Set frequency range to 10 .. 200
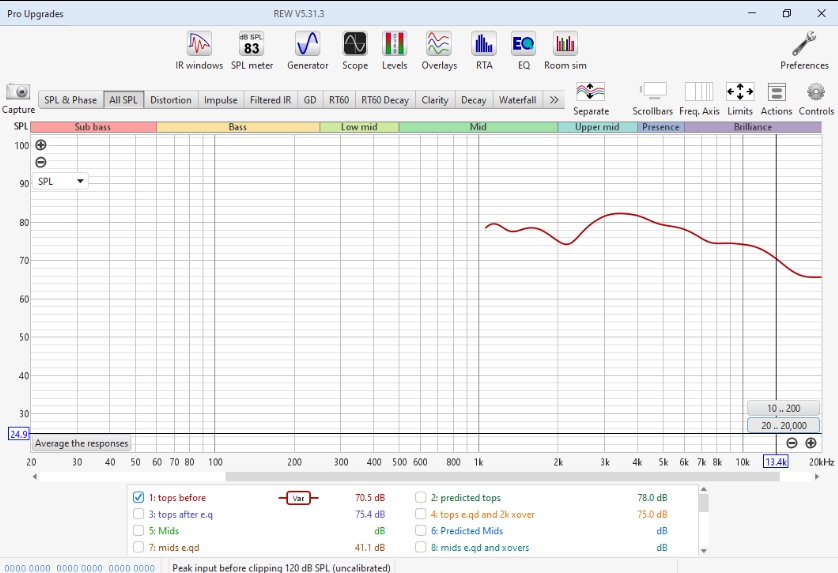This screenshot has width=838, height=573. click(783, 408)
